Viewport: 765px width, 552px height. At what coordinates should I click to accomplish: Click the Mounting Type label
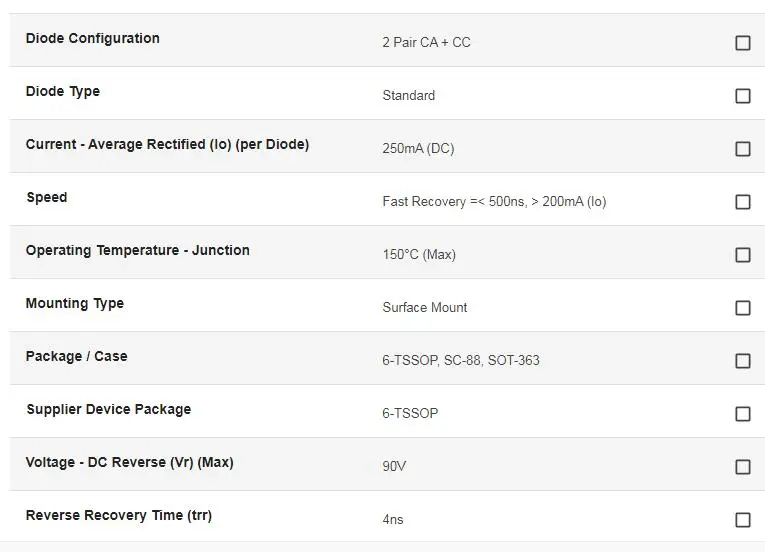click(75, 304)
